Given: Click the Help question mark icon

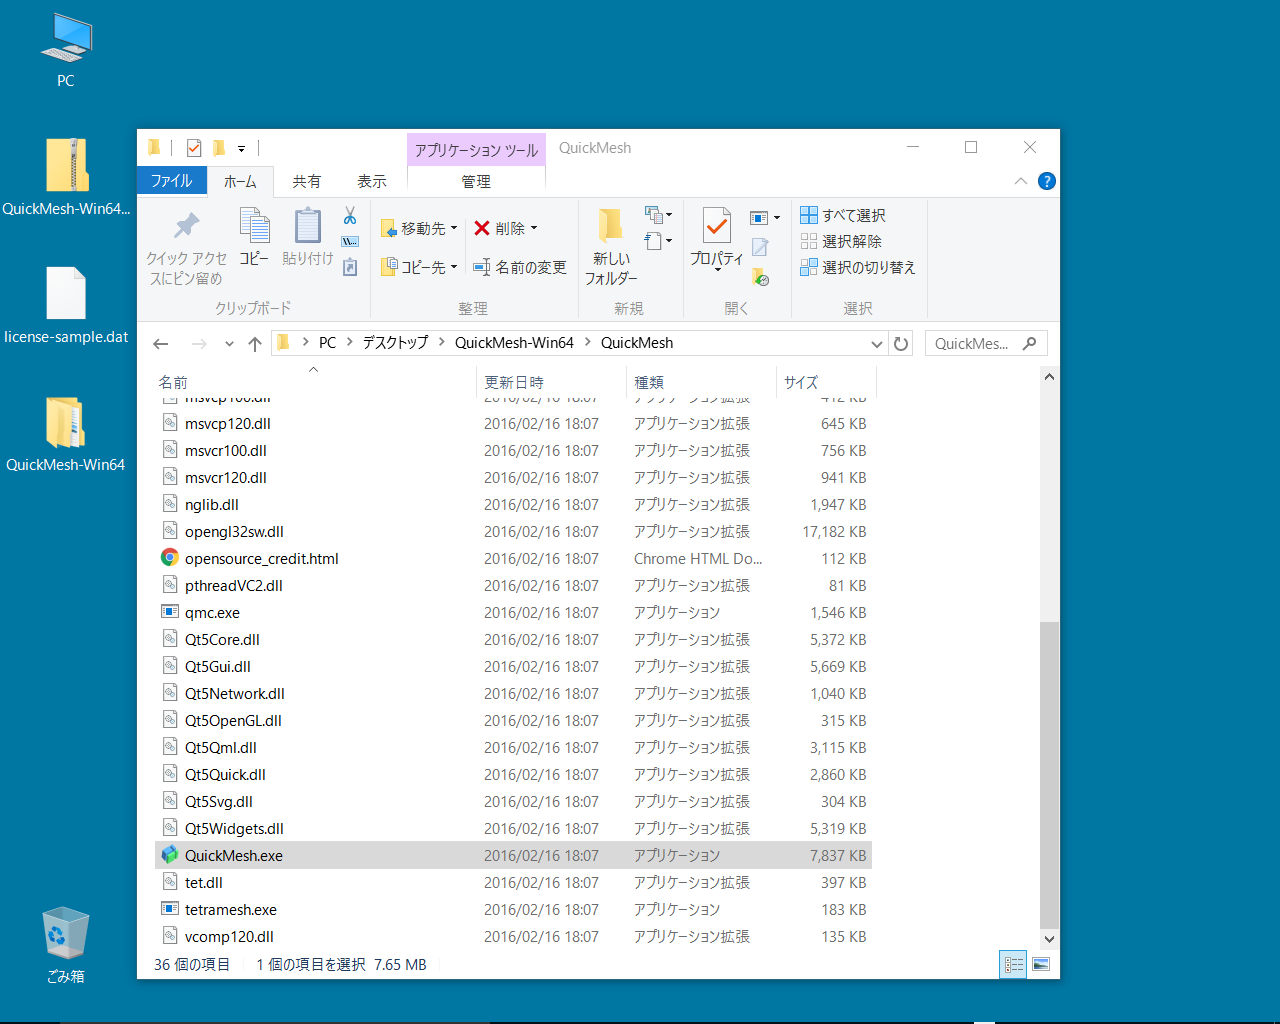Looking at the screenshot, I should click(1047, 181).
